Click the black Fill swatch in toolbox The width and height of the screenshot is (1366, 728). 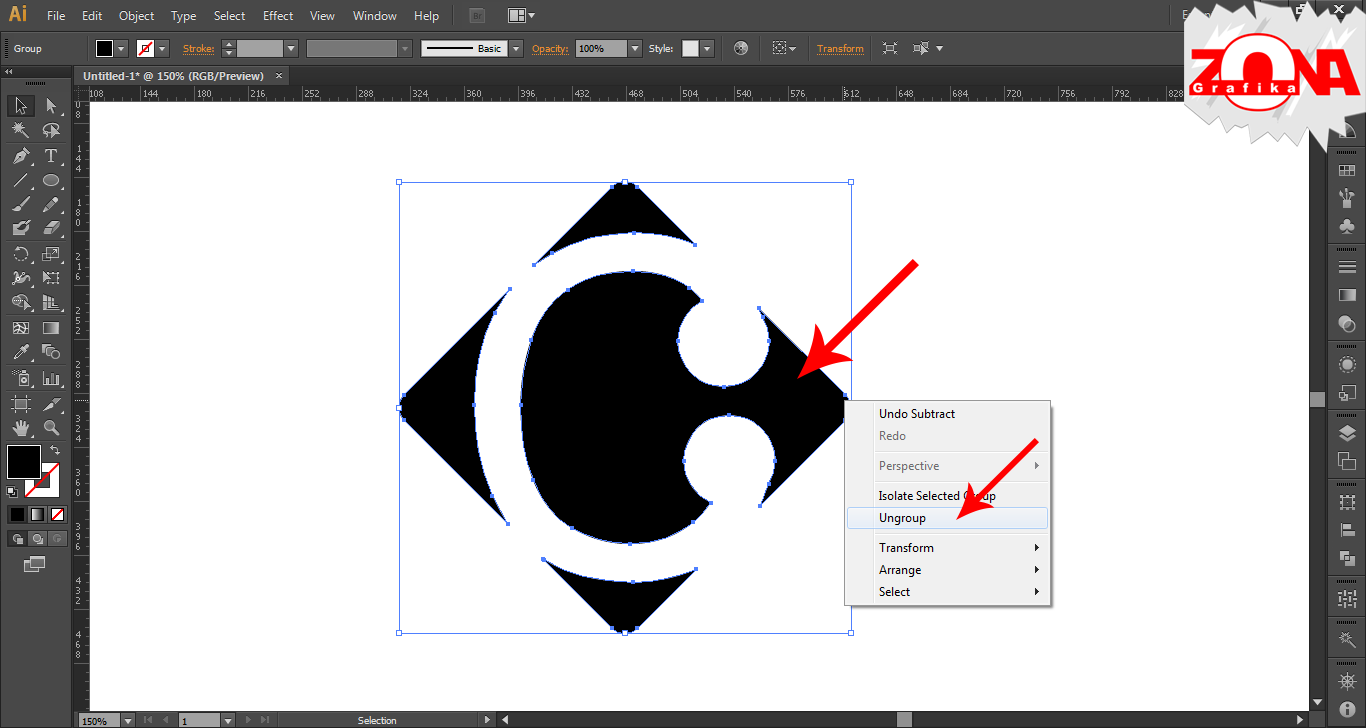coord(24,462)
